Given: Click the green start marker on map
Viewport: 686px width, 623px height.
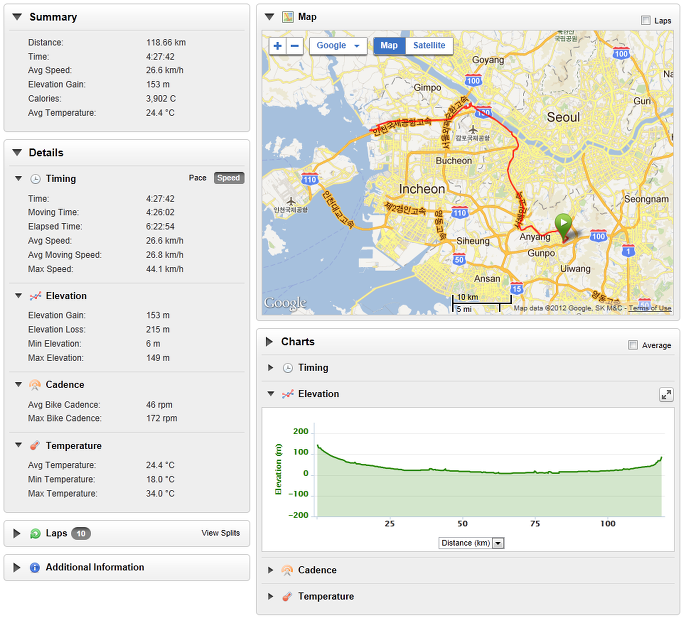Looking at the screenshot, I should pyautogui.click(x=564, y=228).
